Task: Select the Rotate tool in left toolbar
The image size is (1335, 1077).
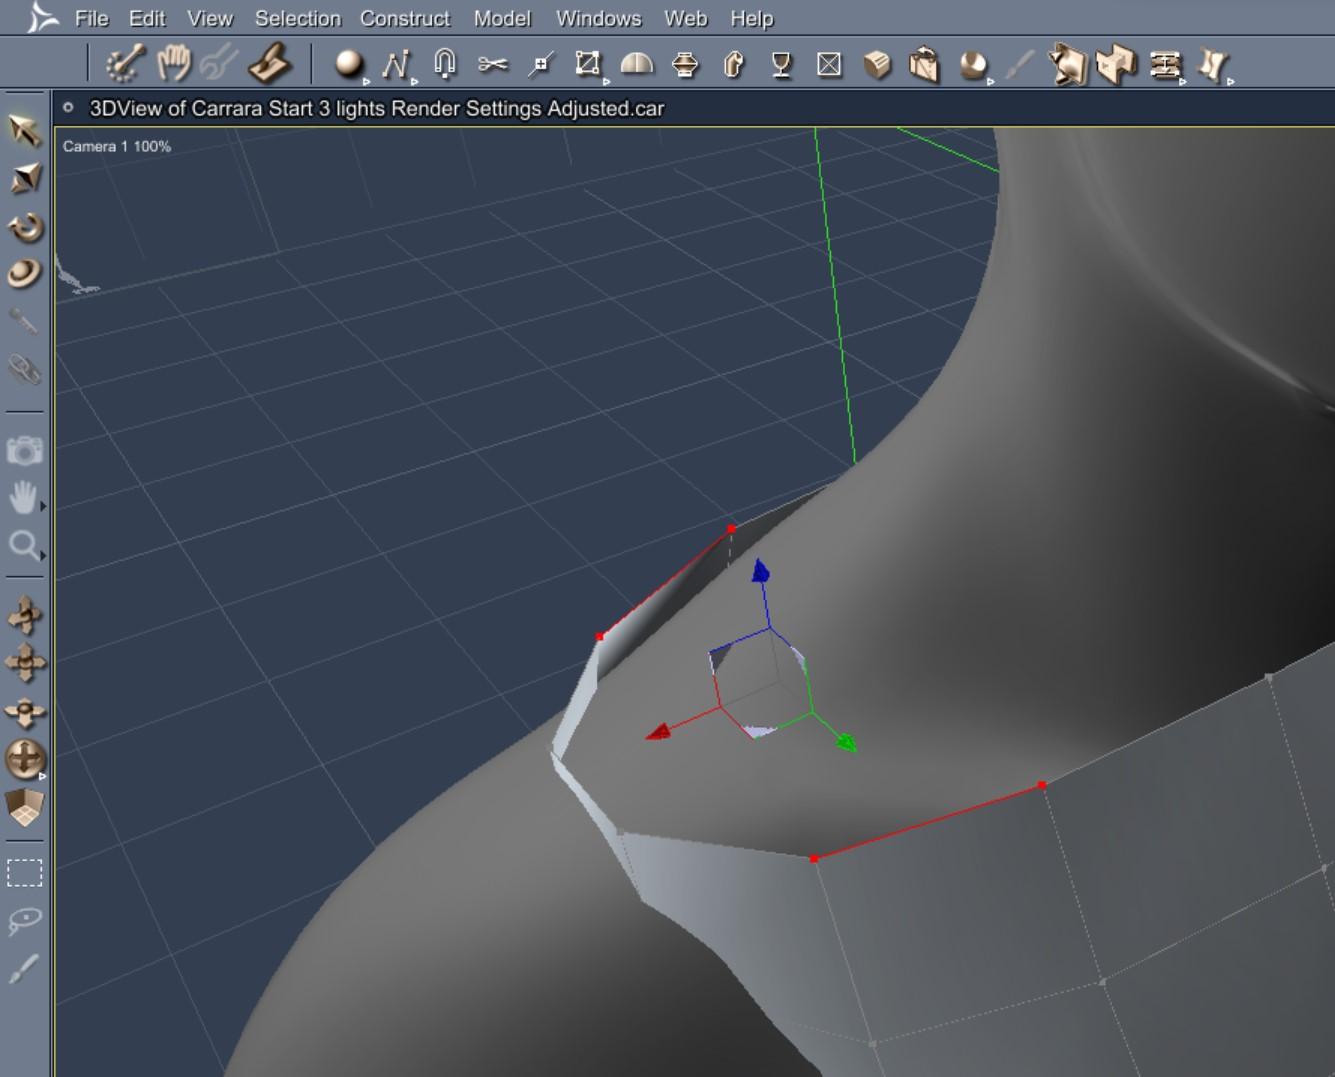Action: (25, 226)
